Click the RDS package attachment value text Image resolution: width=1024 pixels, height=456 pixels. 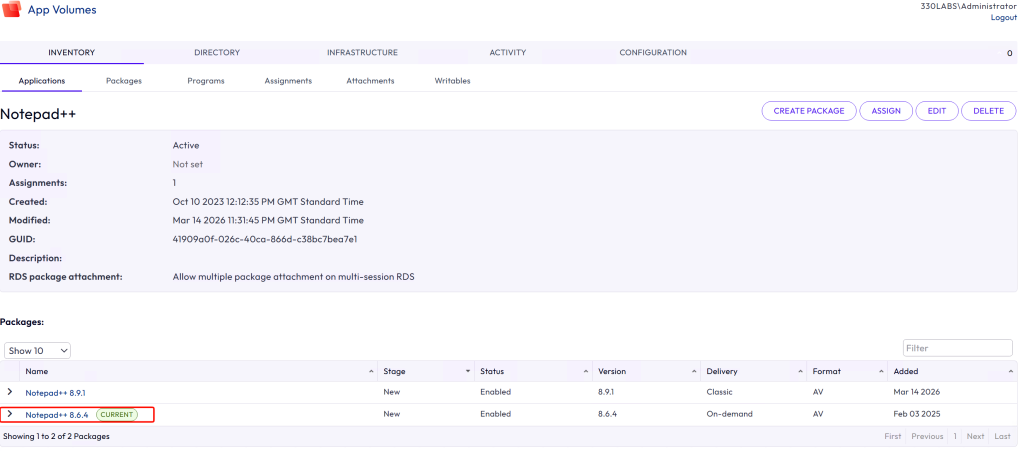[293, 277]
